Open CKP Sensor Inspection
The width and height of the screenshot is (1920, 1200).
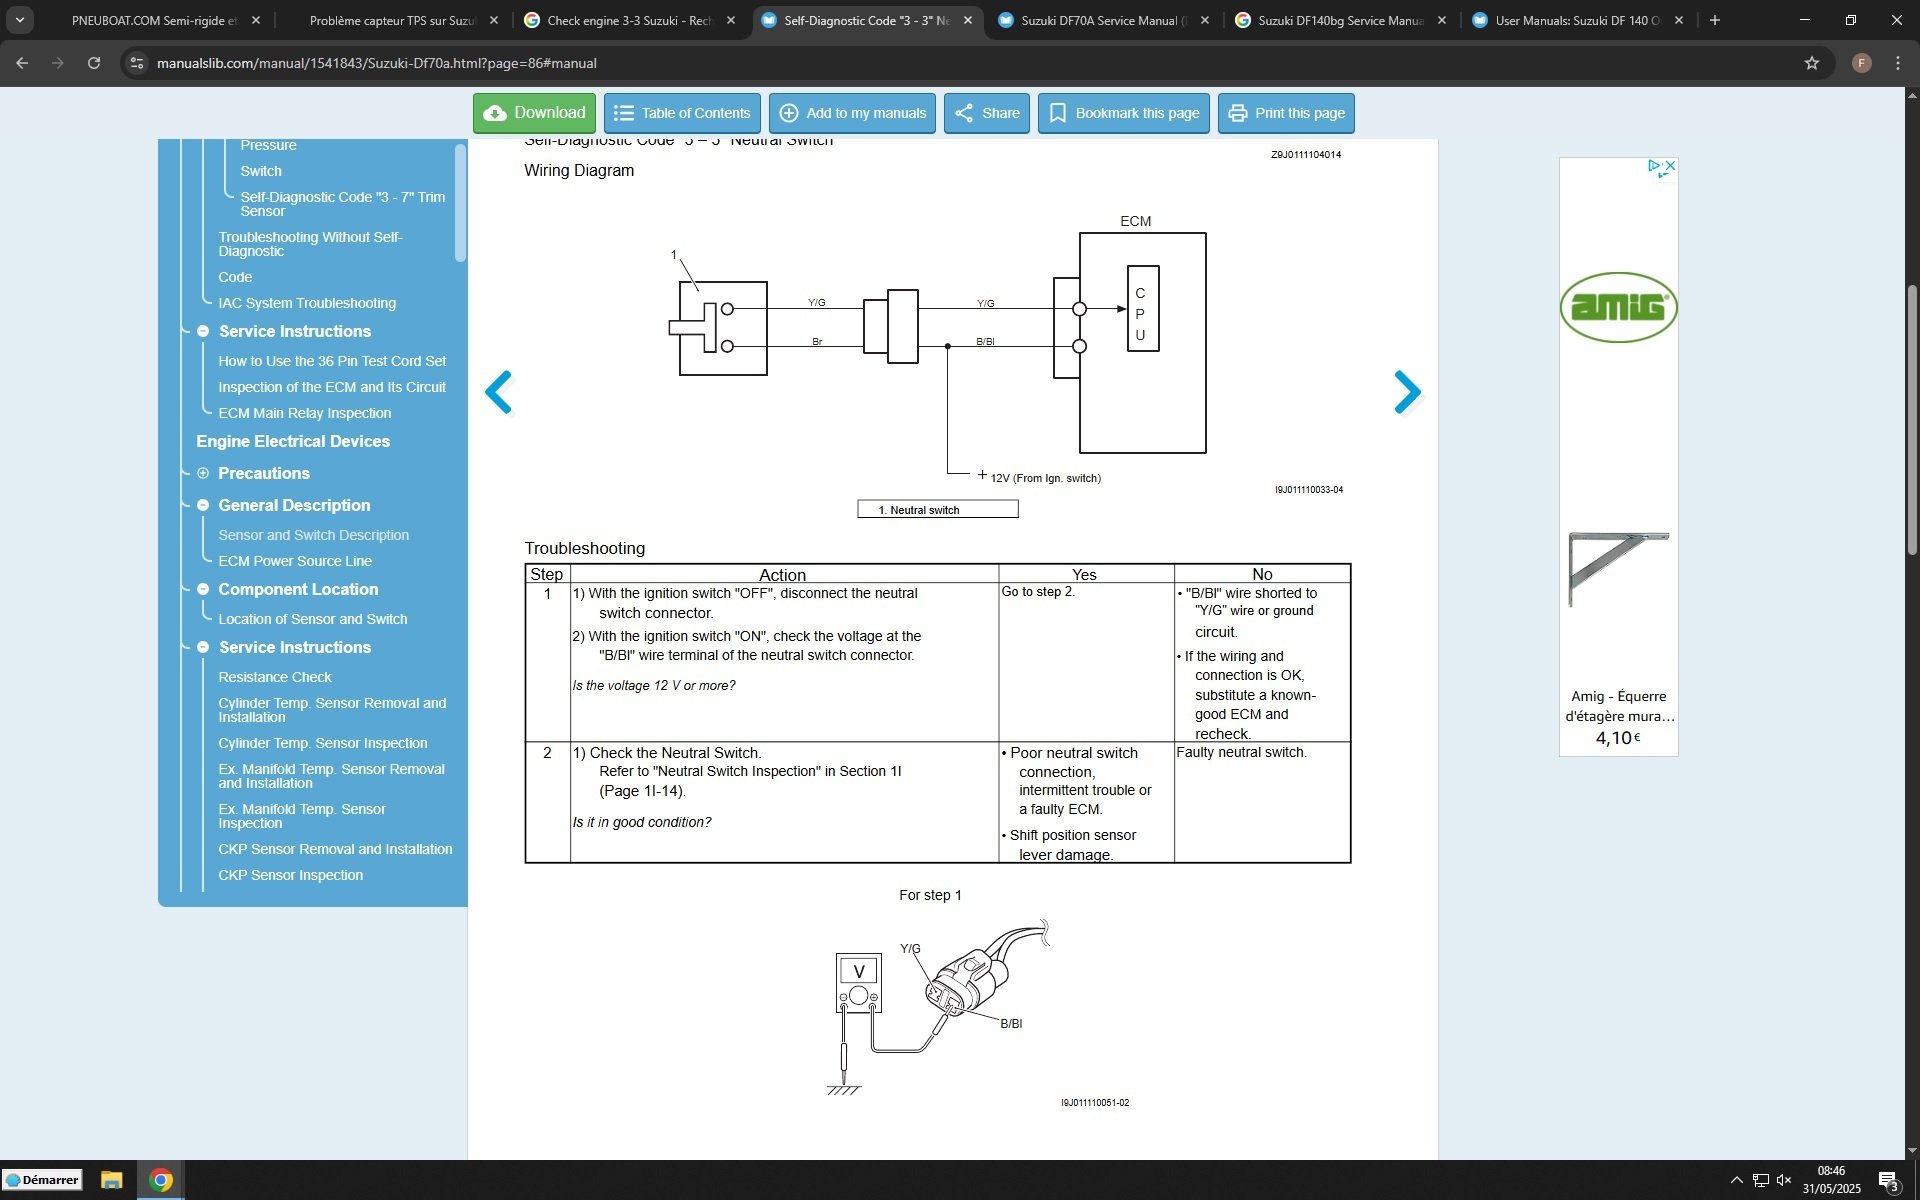point(291,875)
